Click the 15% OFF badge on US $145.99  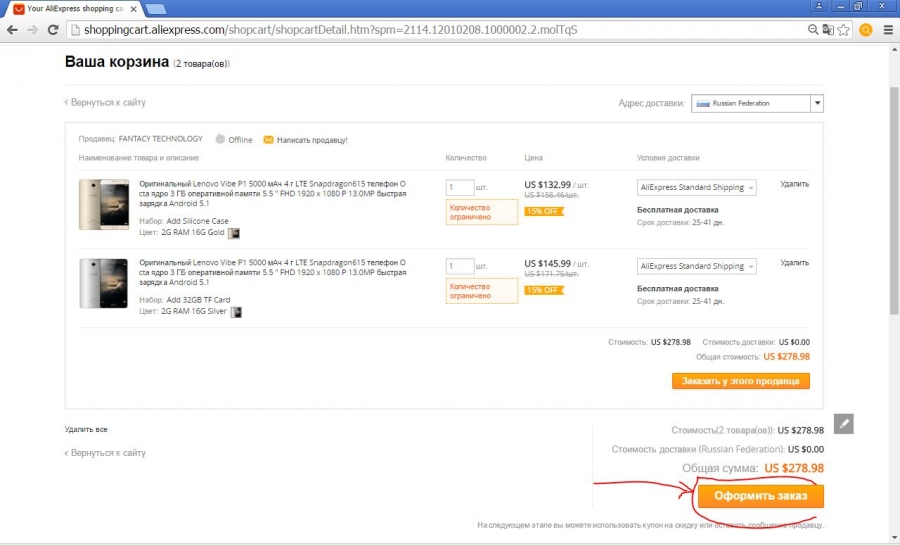pos(544,290)
